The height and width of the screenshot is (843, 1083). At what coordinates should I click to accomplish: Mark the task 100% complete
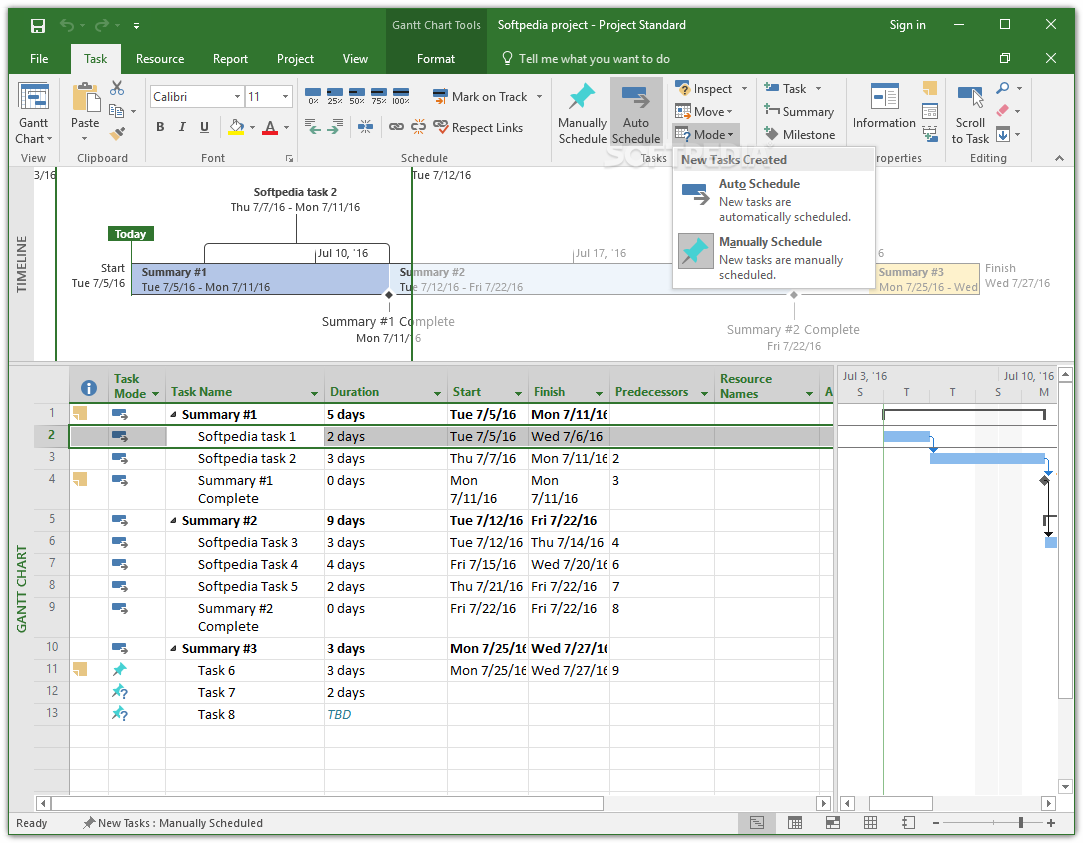pyautogui.click(x=401, y=96)
